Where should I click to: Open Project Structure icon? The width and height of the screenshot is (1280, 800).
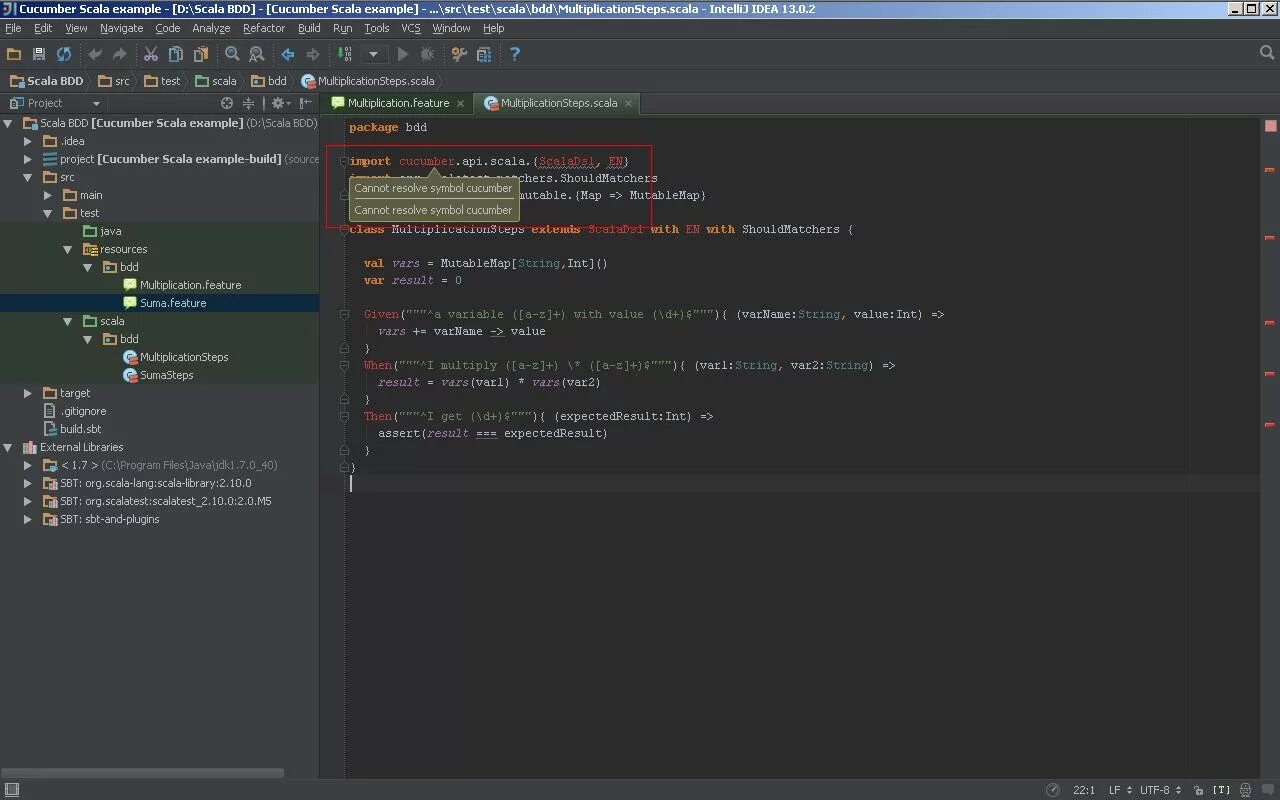[x=484, y=54]
